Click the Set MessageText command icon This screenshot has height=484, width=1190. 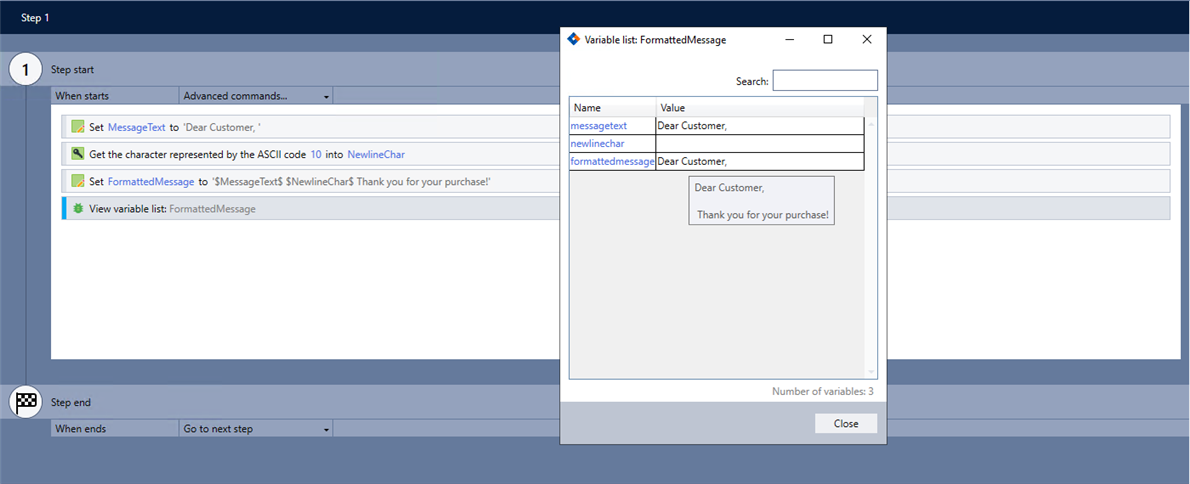click(78, 127)
